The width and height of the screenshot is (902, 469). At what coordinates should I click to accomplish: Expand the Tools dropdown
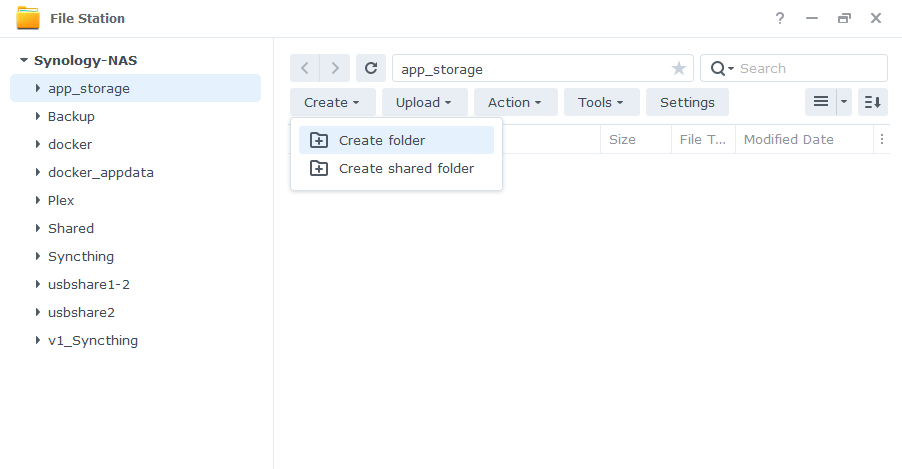601,102
